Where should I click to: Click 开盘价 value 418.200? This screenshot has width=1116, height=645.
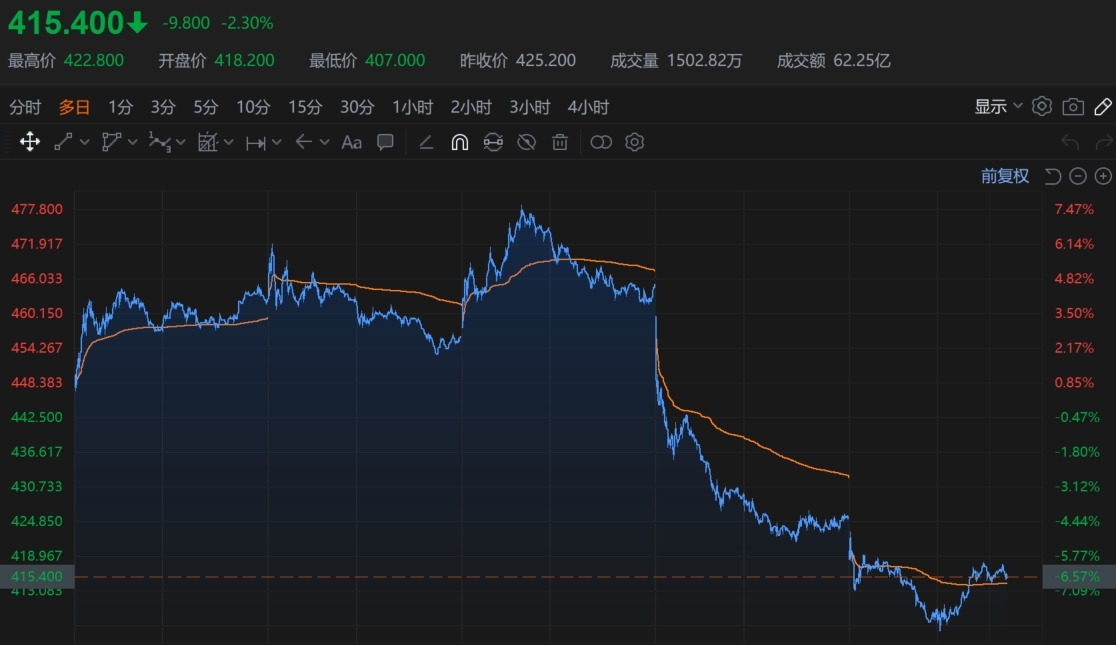pos(244,61)
